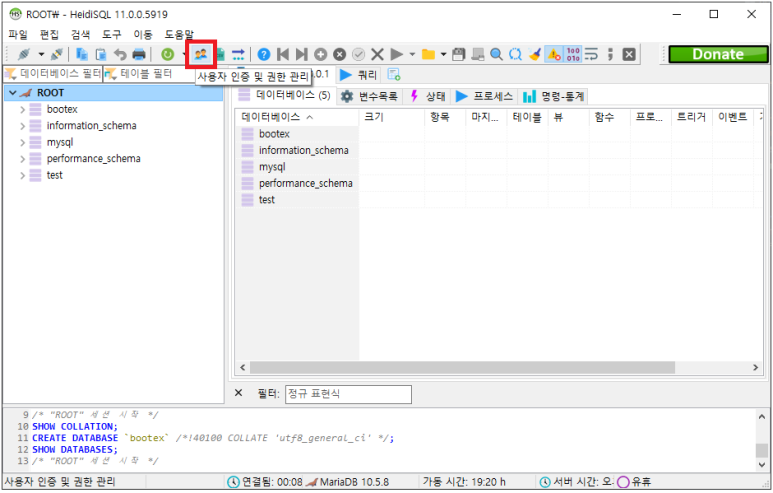Click the semicolon delimiter icon
This screenshot has width=773, height=493.
pyautogui.click(x=610, y=54)
